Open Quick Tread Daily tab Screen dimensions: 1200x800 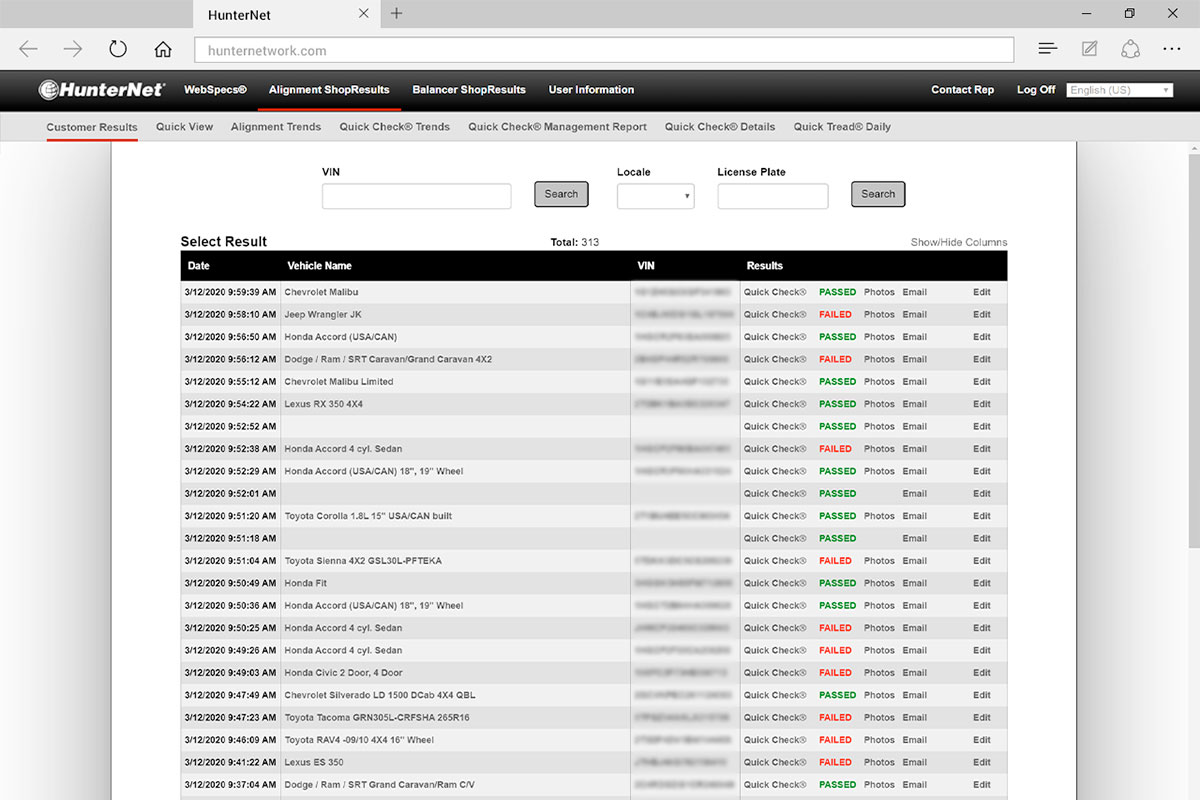[x=842, y=127]
